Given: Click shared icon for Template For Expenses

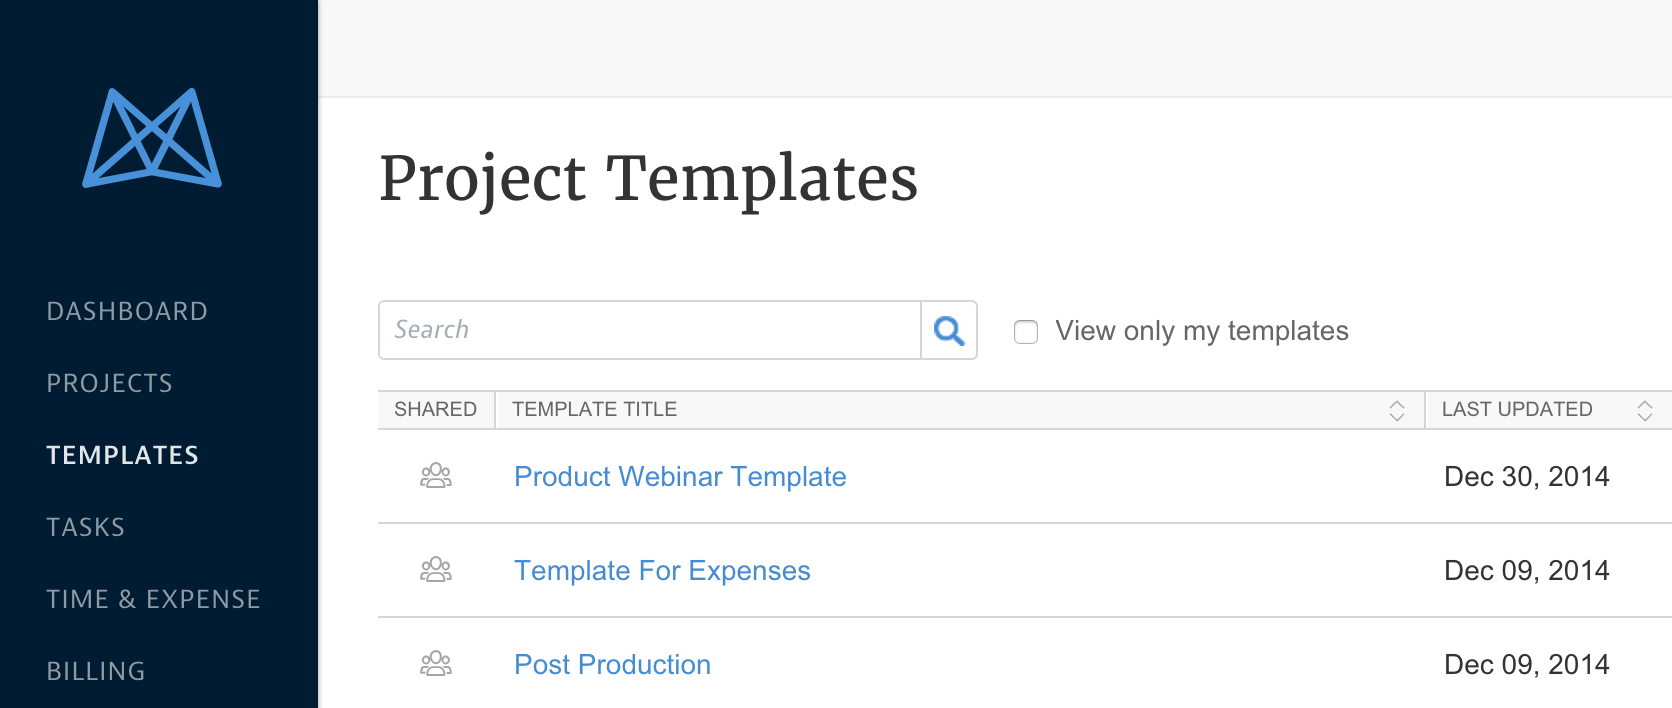Looking at the screenshot, I should [x=436, y=570].
